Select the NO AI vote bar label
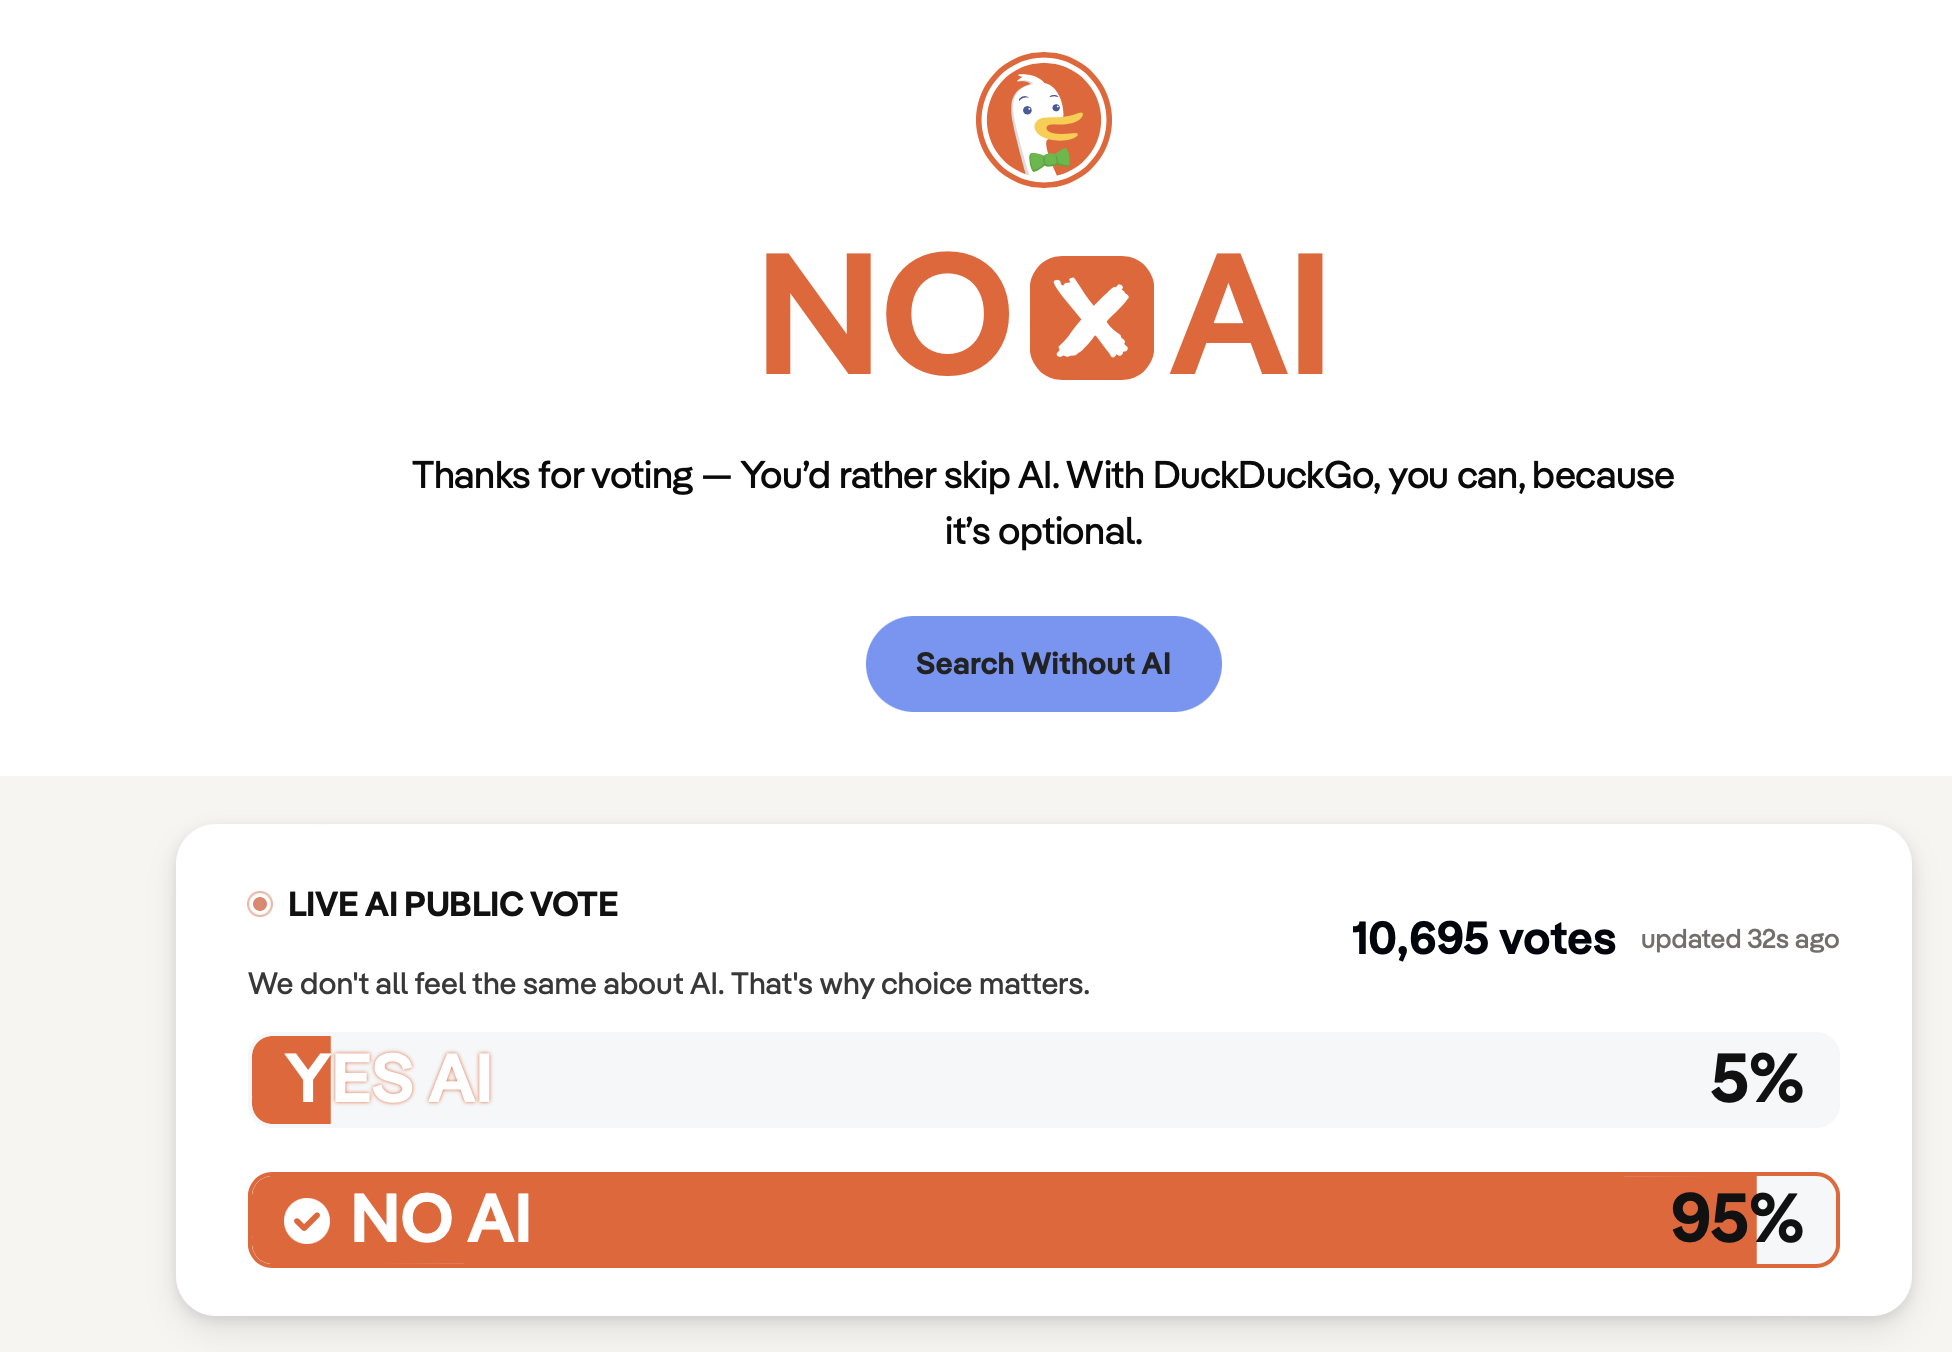The width and height of the screenshot is (1952, 1352). [440, 1220]
